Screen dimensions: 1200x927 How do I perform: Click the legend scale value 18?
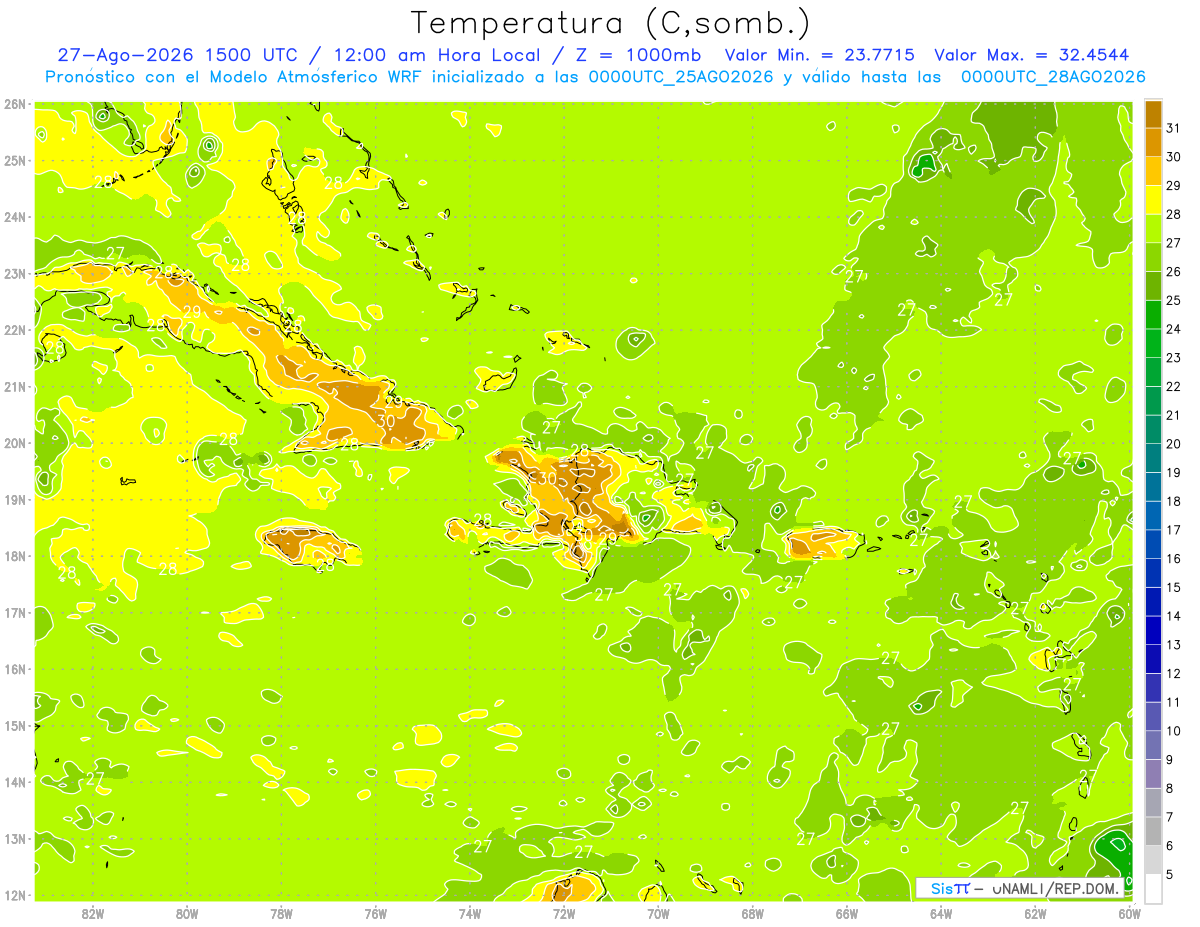pyautogui.click(x=1173, y=501)
